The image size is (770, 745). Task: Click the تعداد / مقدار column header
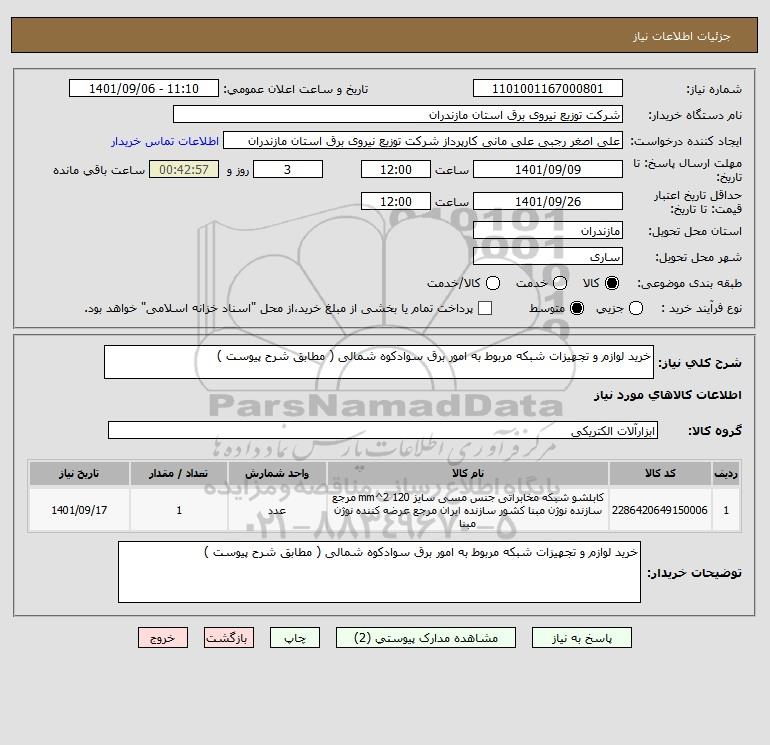tap(179, 473)
